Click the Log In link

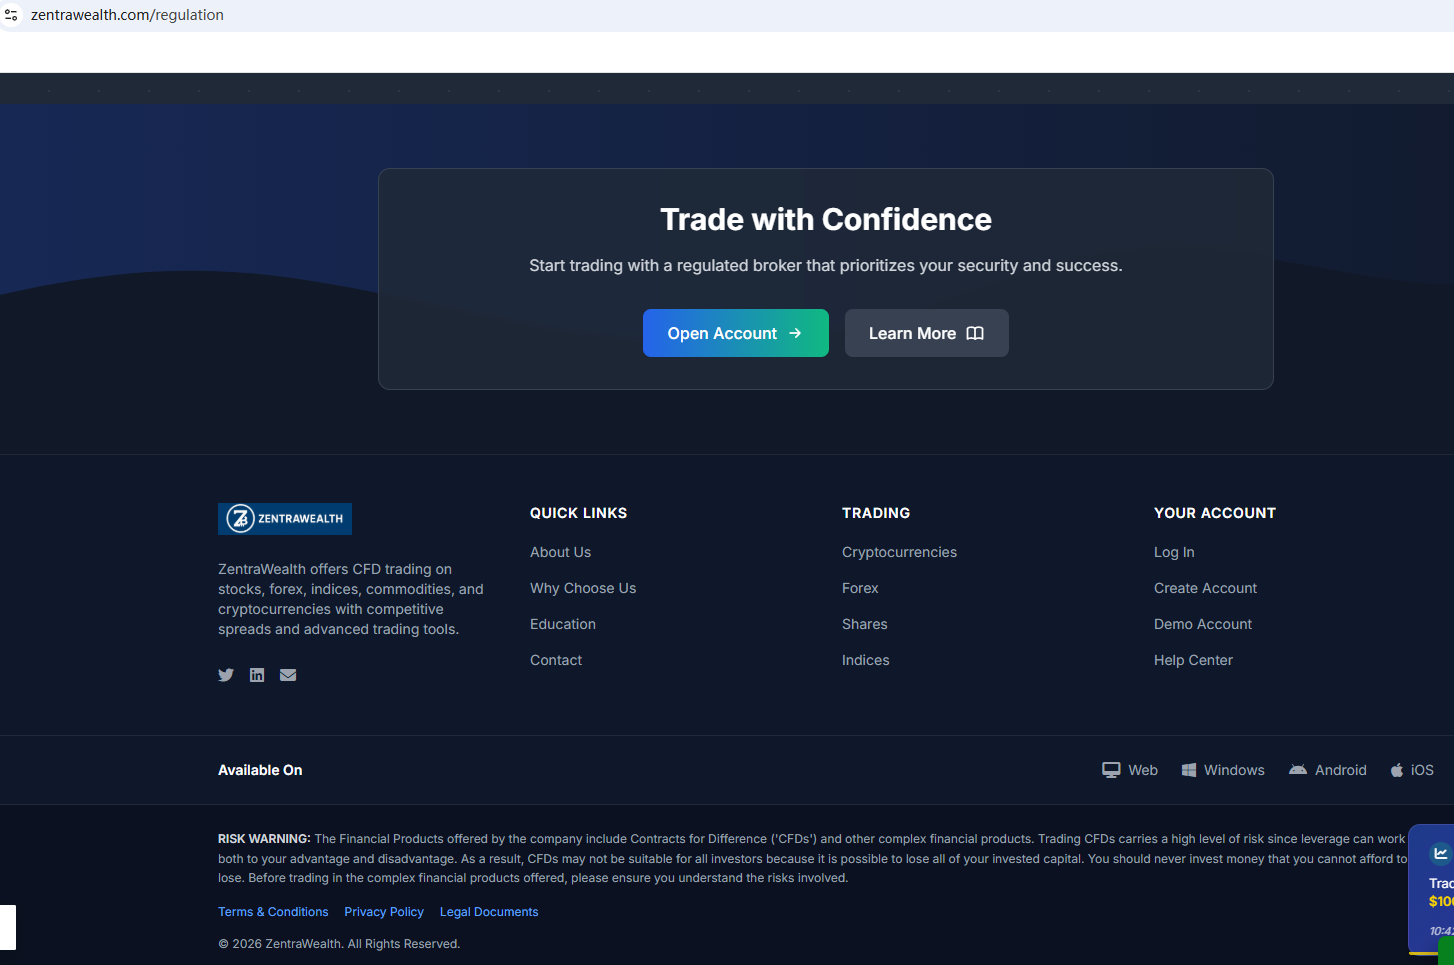tap(1174, 552)
